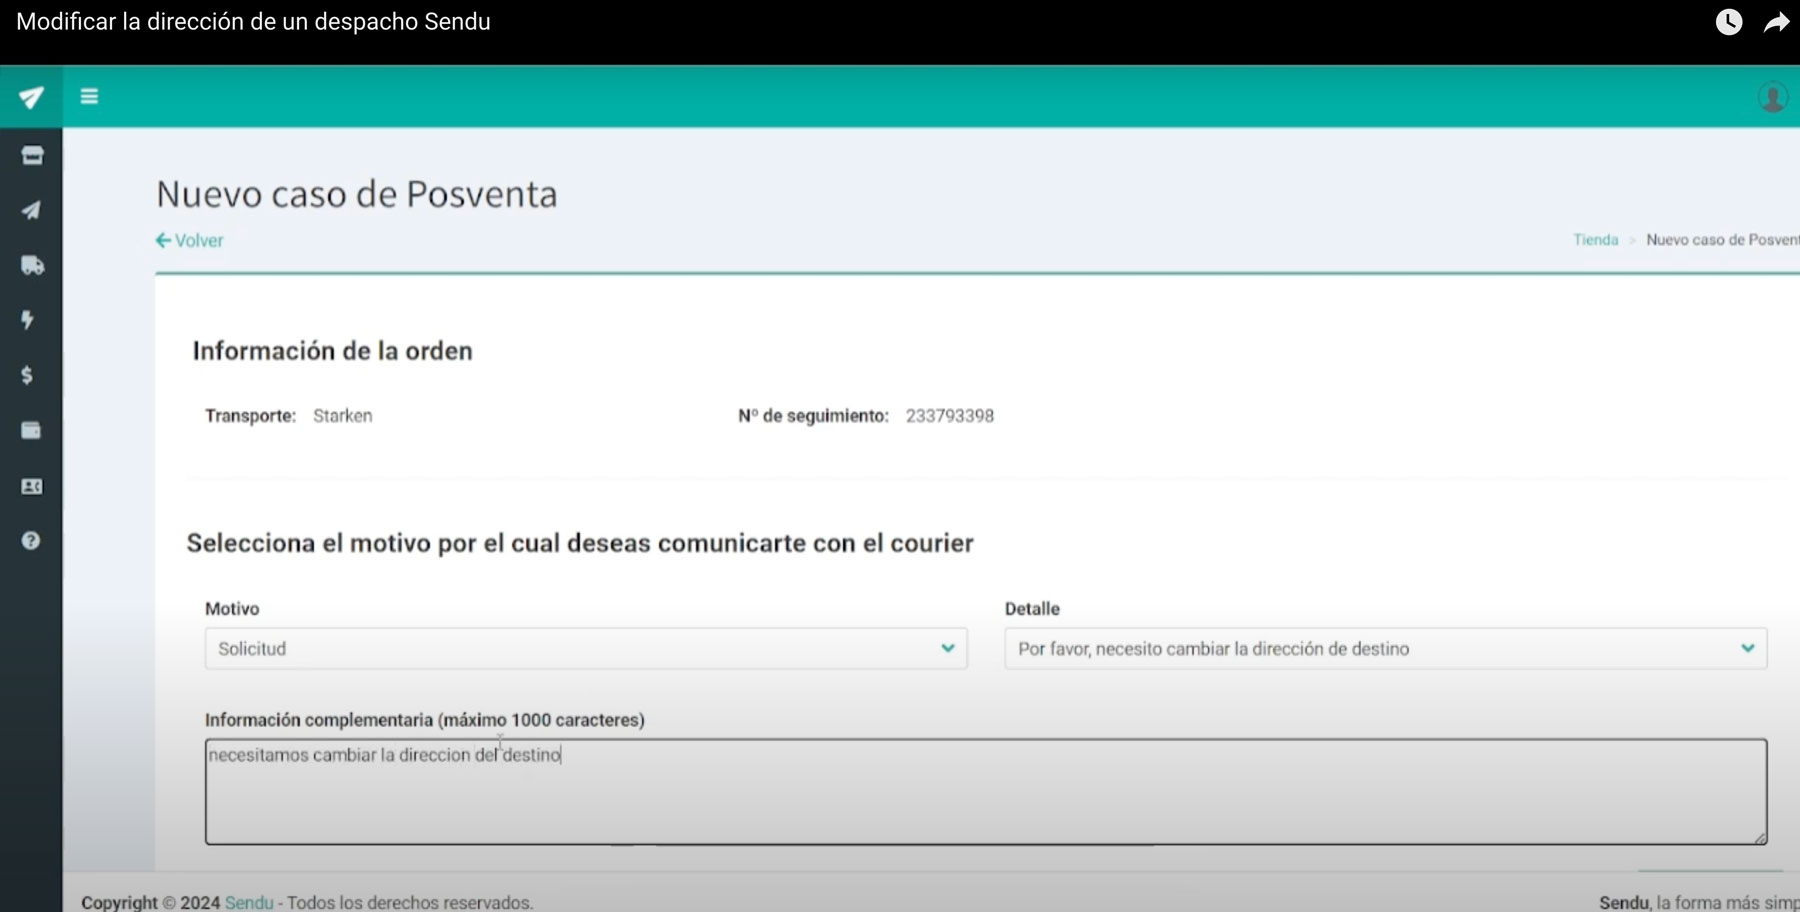The image size is (1800, 912).
Task: Expand the Detalle dropdown
Action: pyautogui.click(x=1385, y=649)
